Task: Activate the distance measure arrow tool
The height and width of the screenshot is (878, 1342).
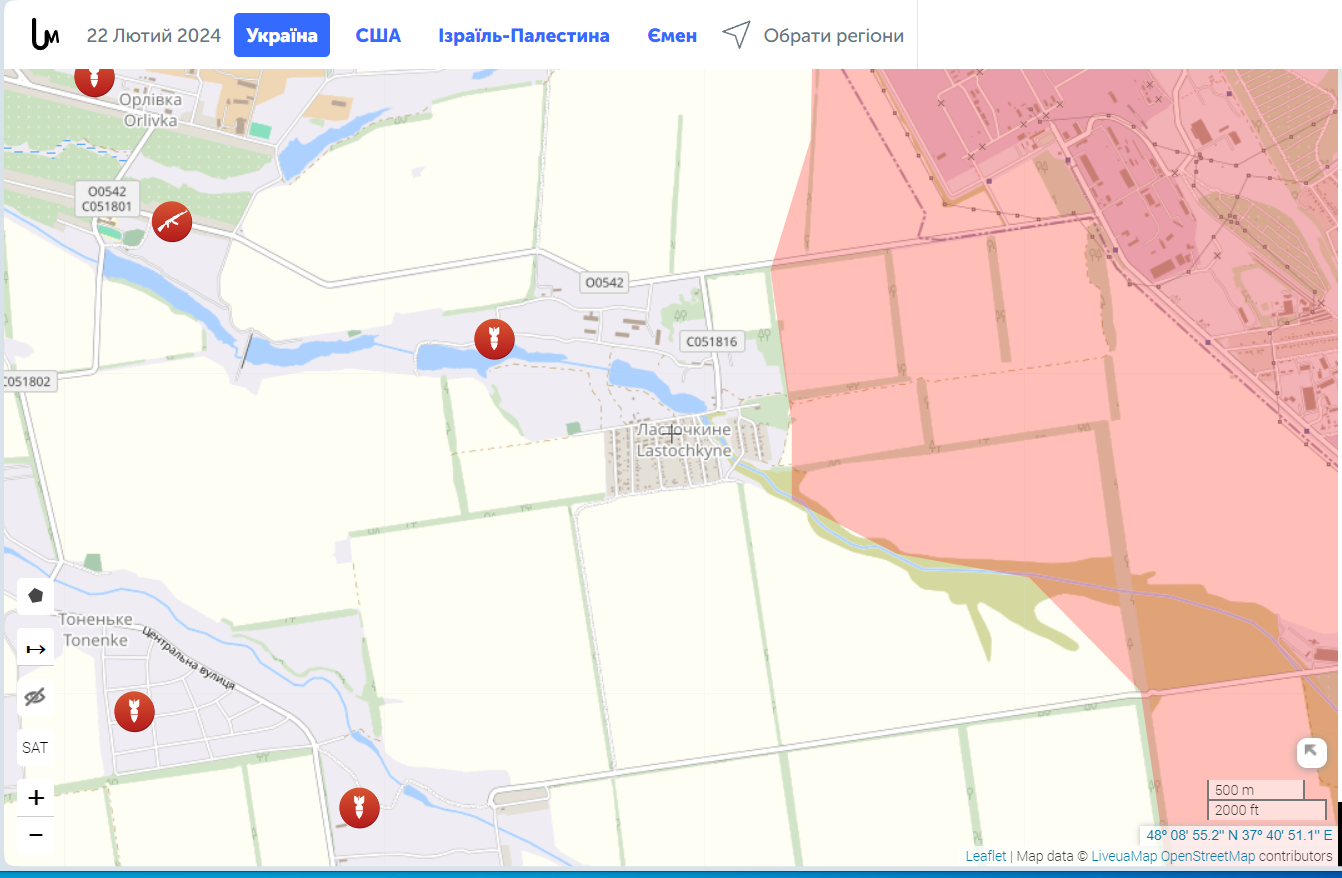Action: [x=36, y=649]
